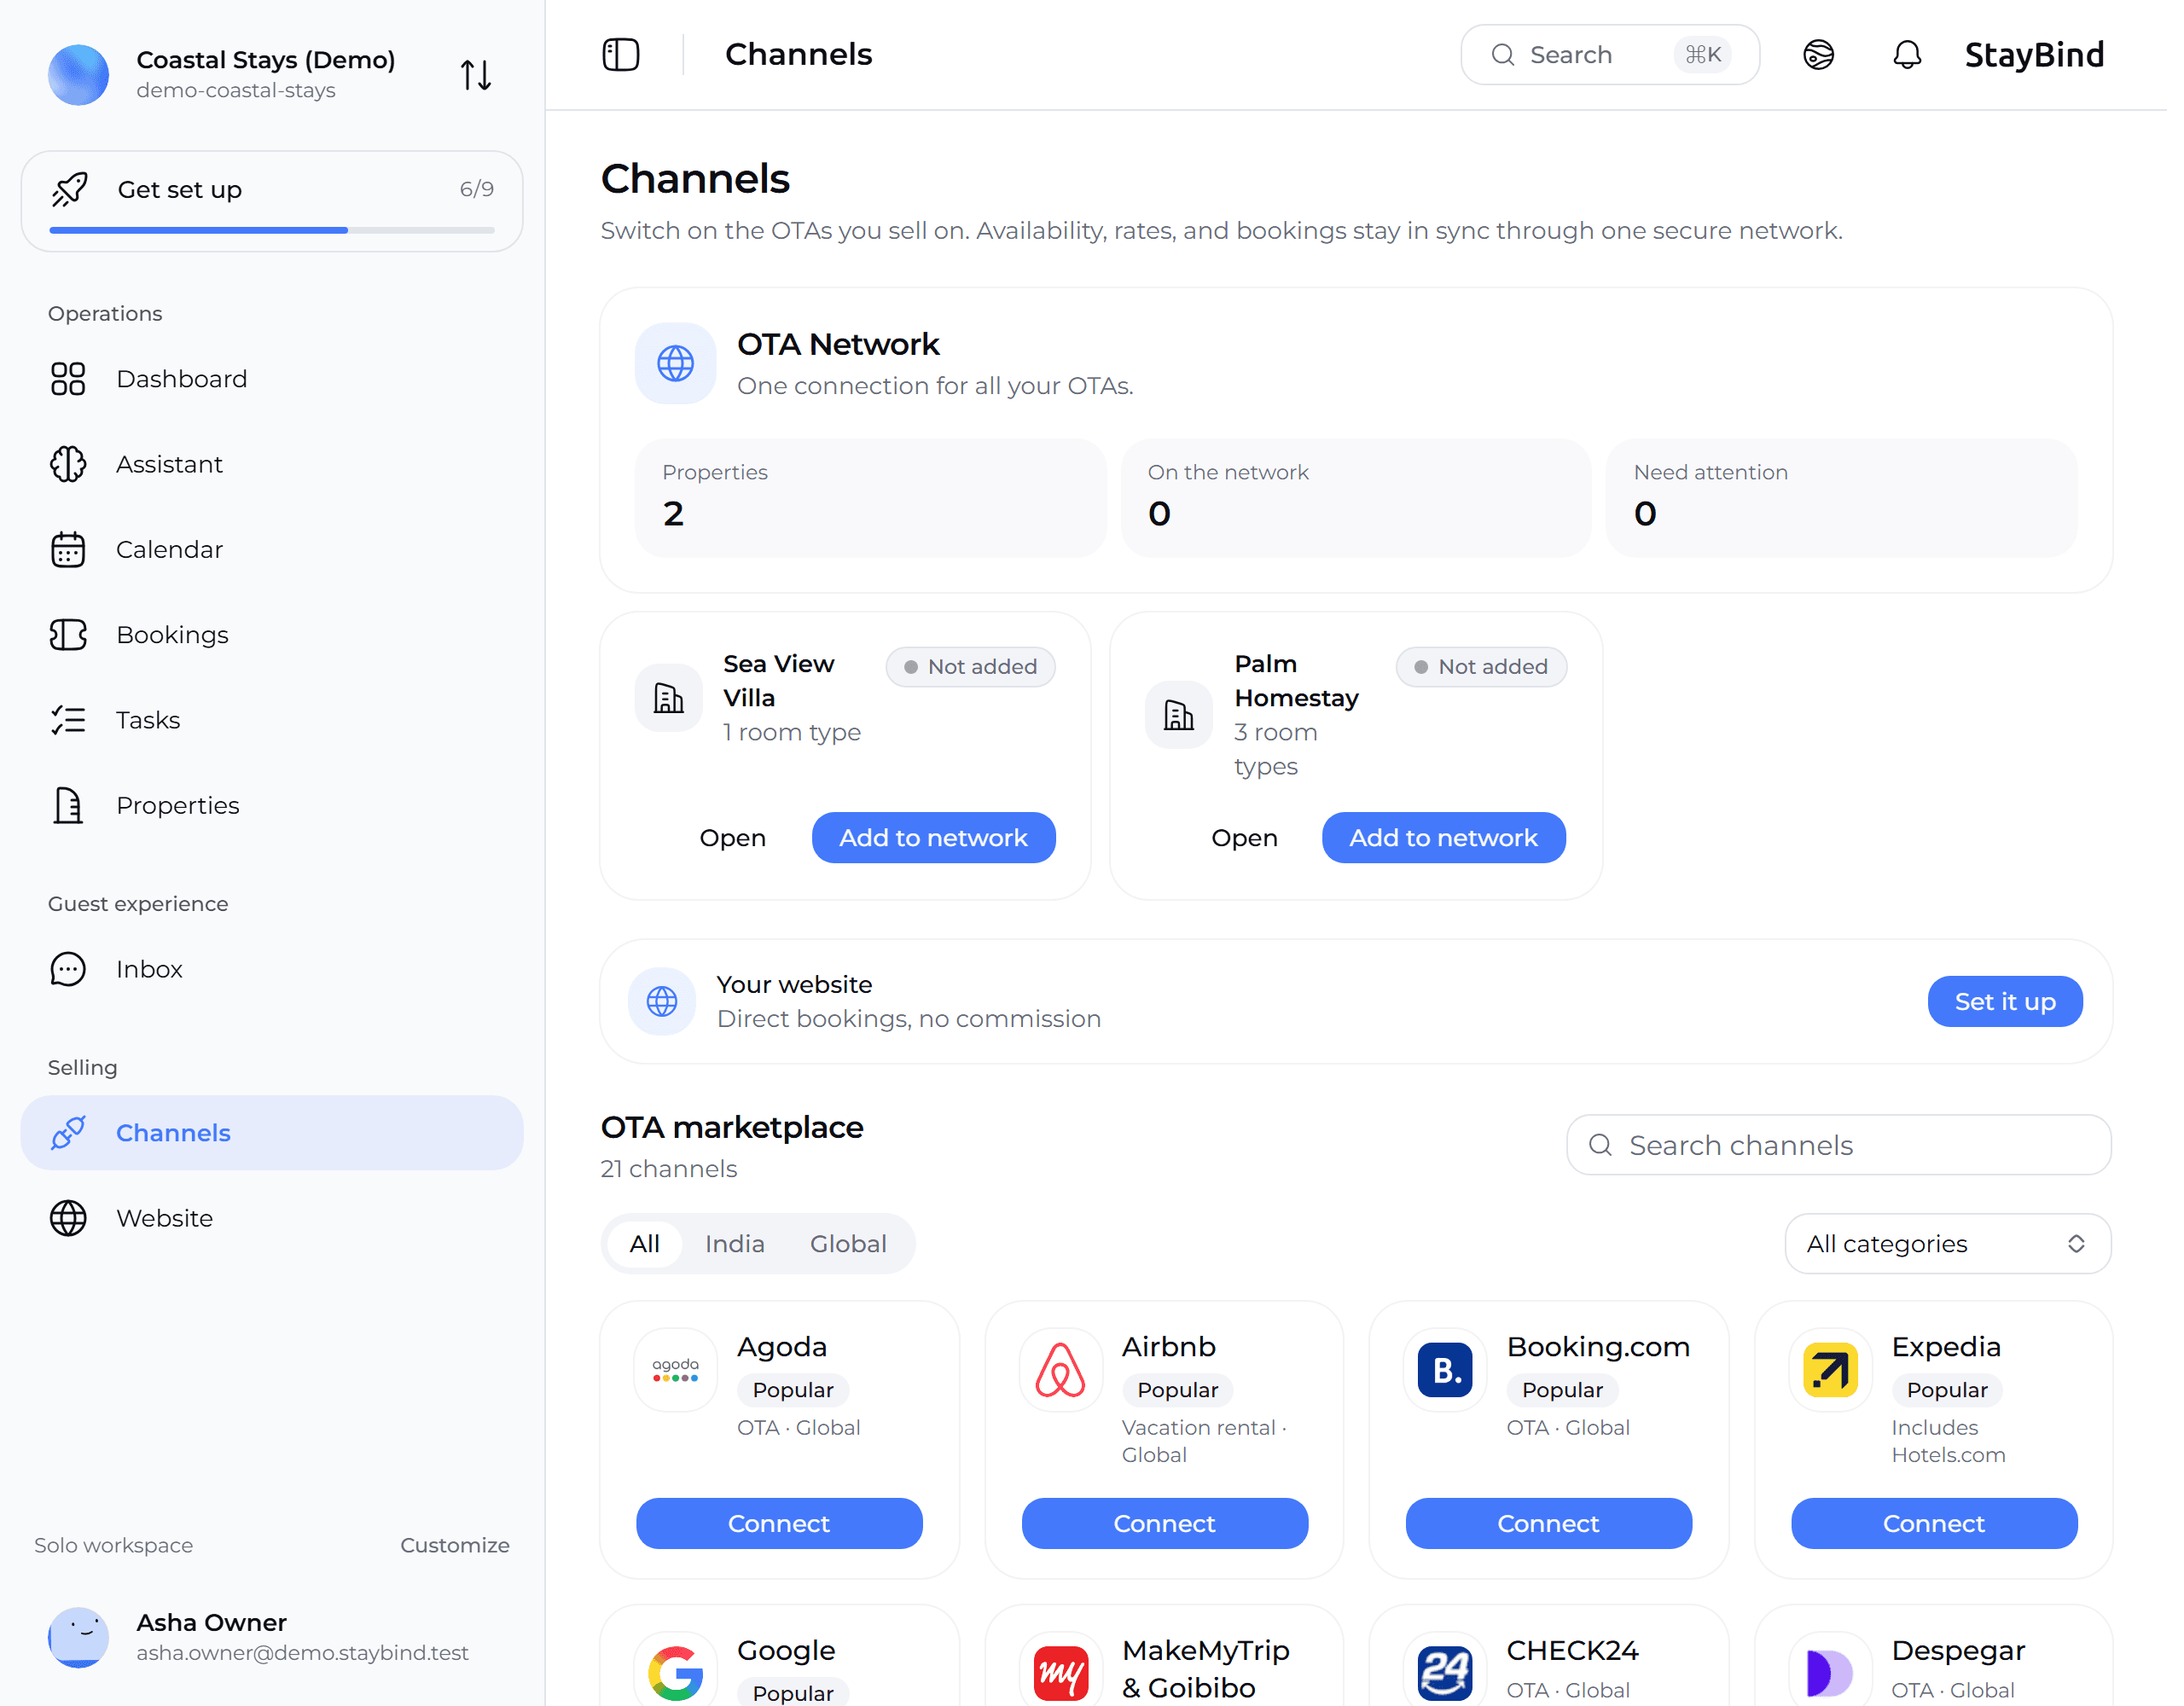
Task: Open the All categories dropdown
Action: coord(1946,1242)
